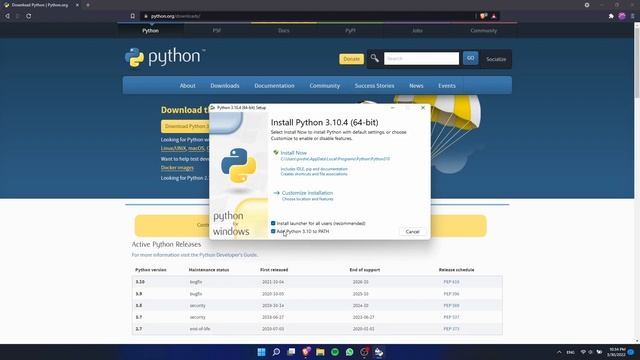Cancel the Python setup dialog
Screen dimensions: 640x360
coord(412,231)
